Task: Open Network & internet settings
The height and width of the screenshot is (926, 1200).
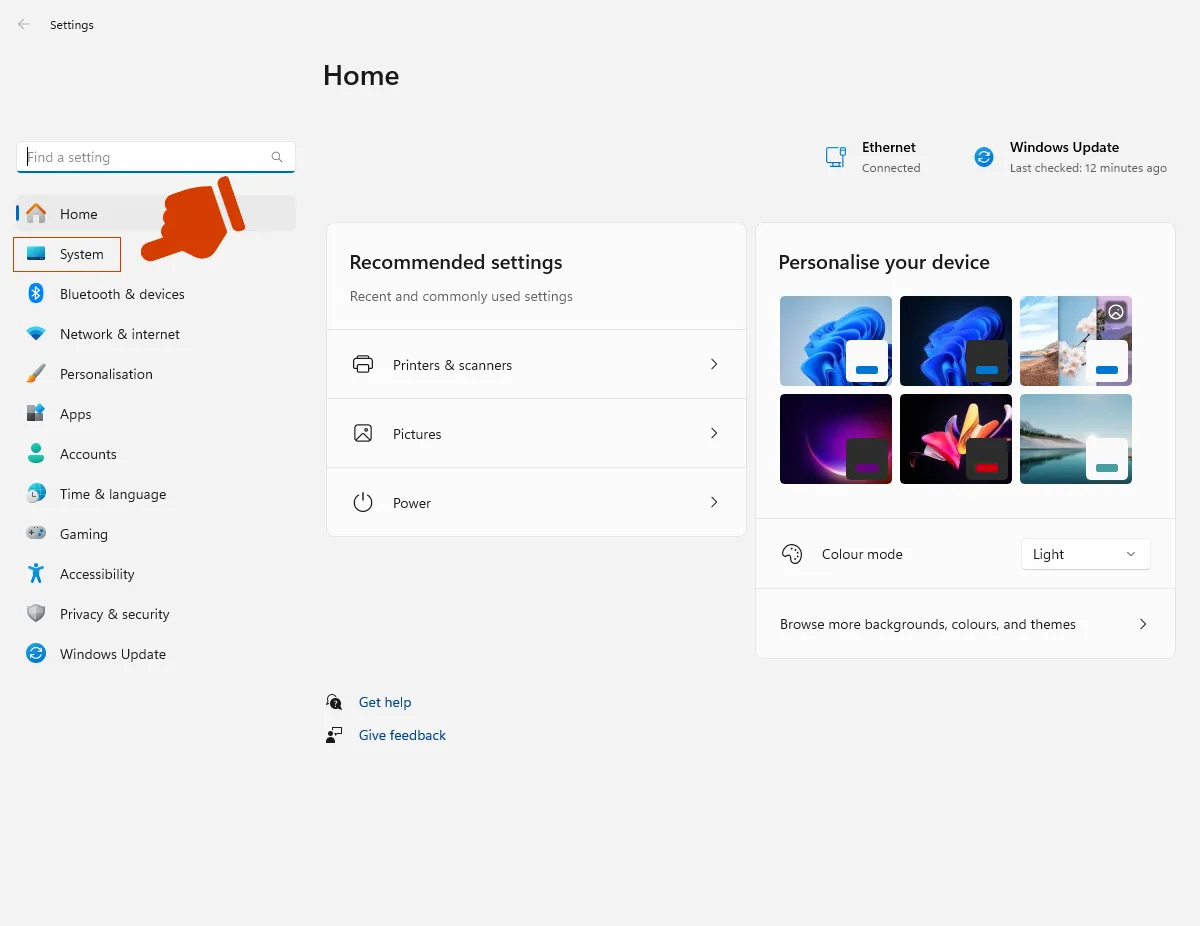Action: tap(156, 333)
